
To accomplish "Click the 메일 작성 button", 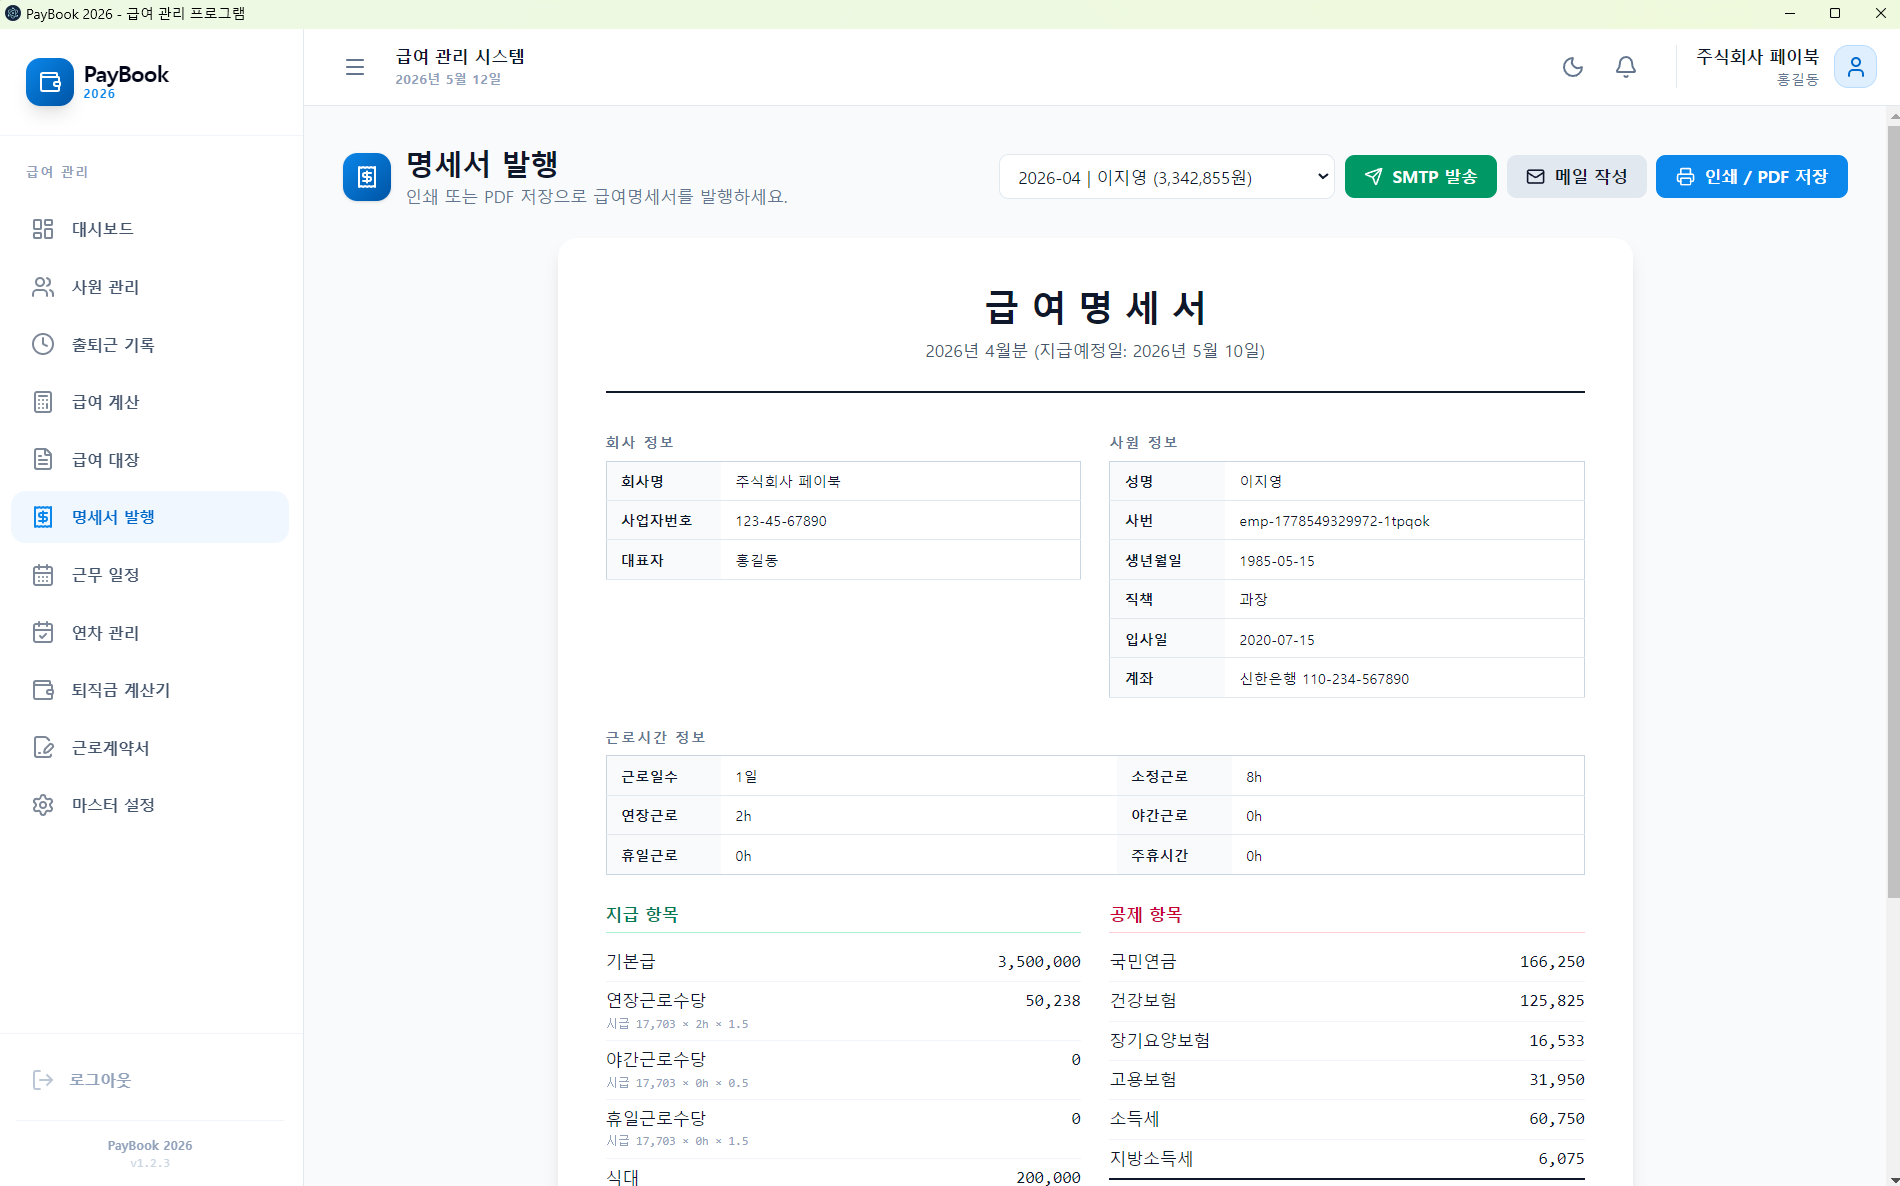I will click(x=1576, y=177).
